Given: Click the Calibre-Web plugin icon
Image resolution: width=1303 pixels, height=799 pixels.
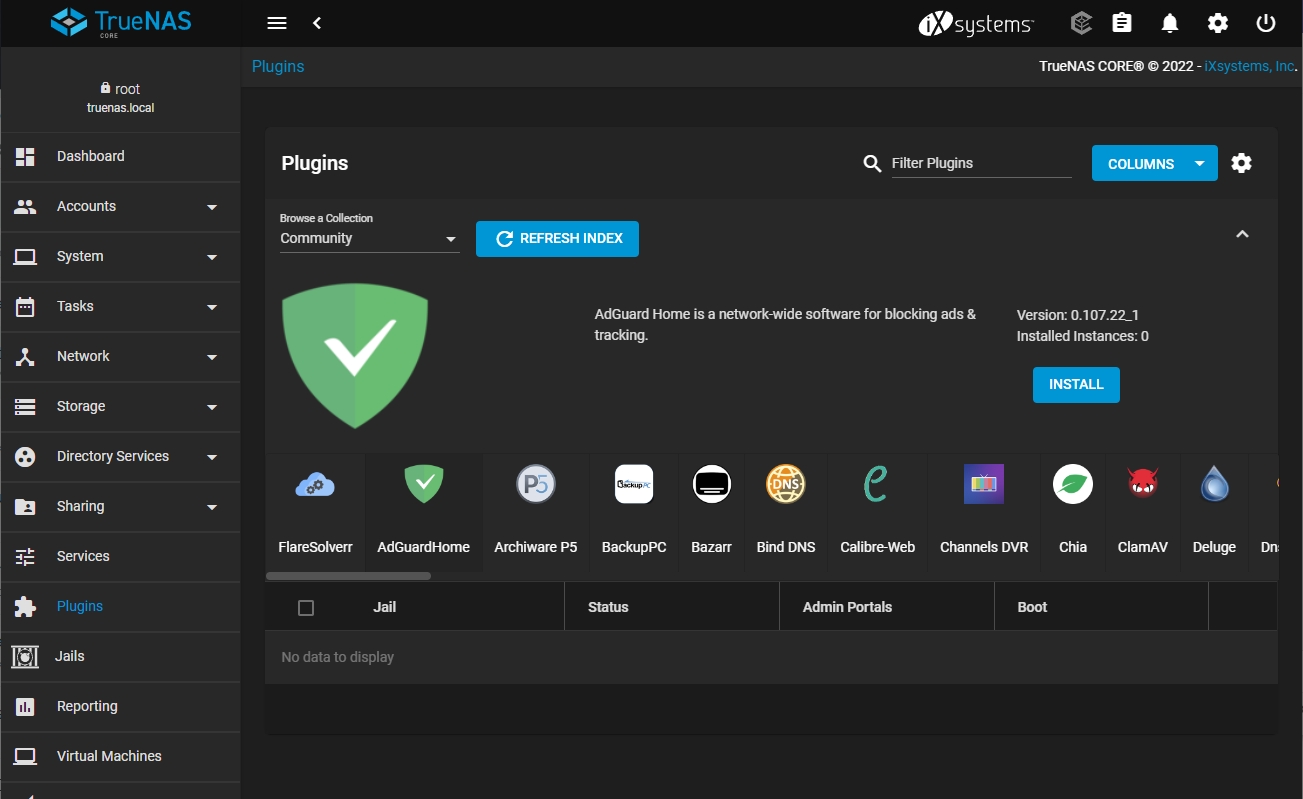Looking at the screenshot, I should coord(877,485).
